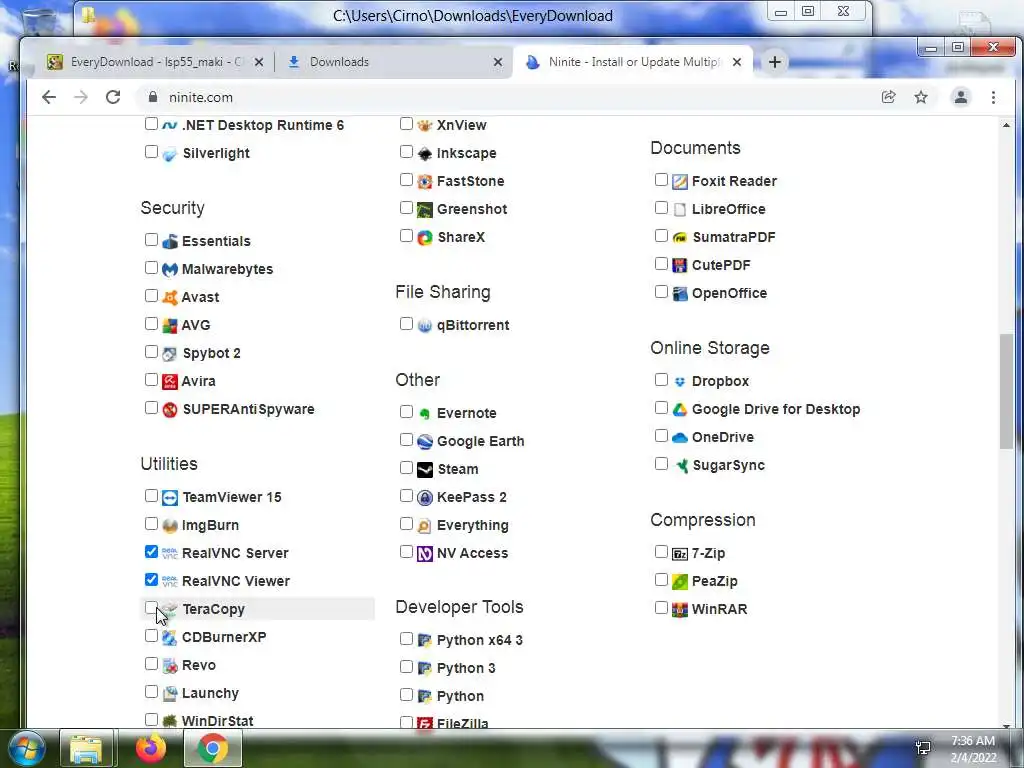1024x768 pixels.
Task: Click the Avast orange icon
Action: pyautogui.click(x=170, y=297)
